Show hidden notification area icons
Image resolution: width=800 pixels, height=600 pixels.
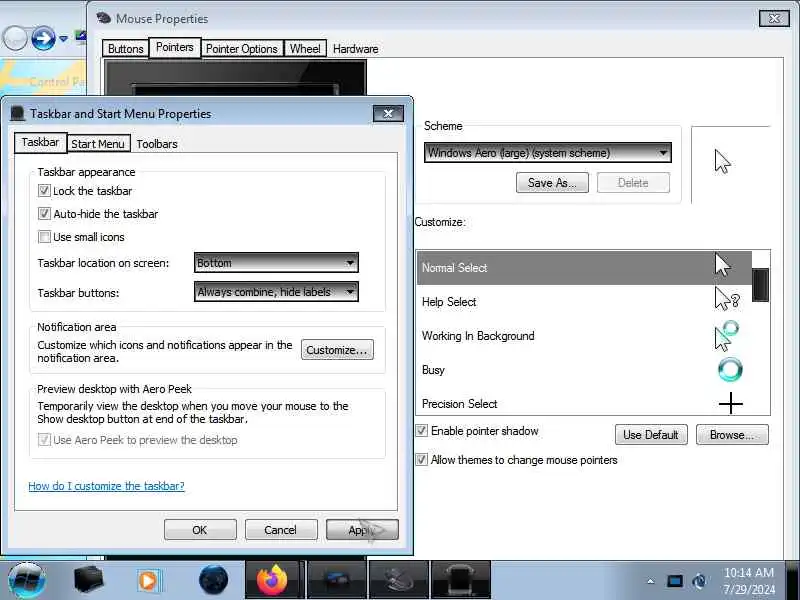point(651,581)
